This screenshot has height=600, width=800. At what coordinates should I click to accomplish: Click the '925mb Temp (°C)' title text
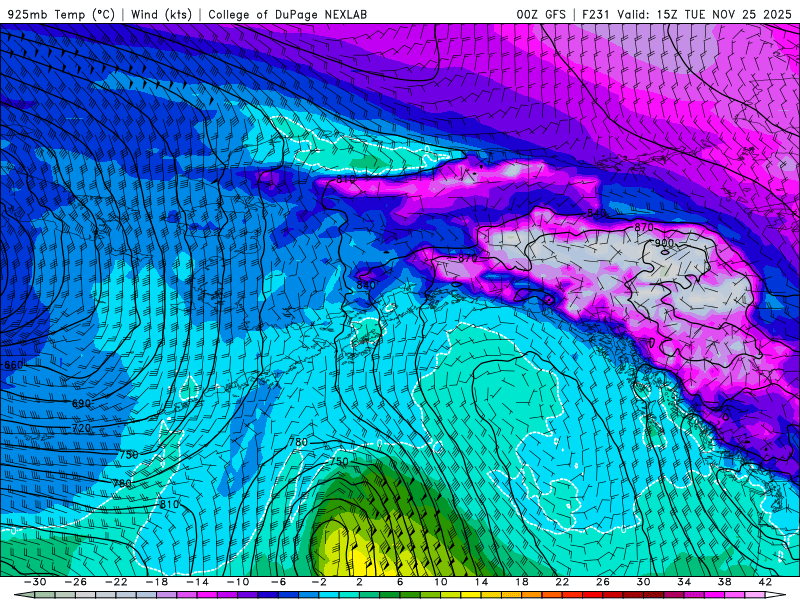click(62, 14)
